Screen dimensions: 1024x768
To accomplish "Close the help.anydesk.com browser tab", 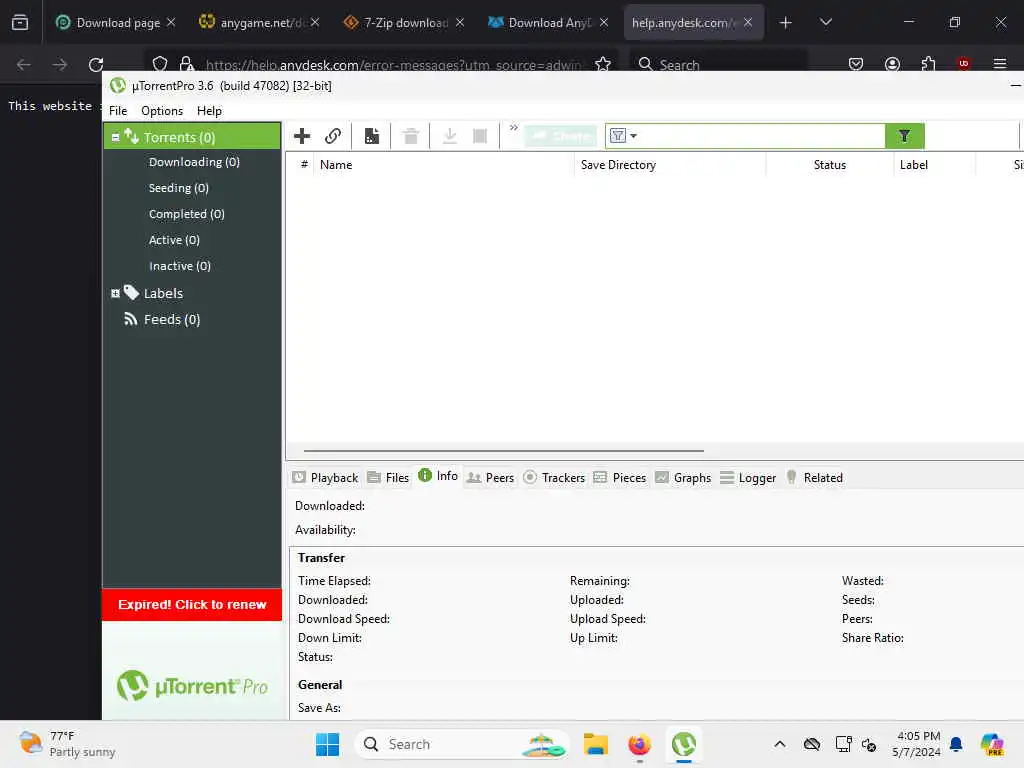I will tap(748, 23).
